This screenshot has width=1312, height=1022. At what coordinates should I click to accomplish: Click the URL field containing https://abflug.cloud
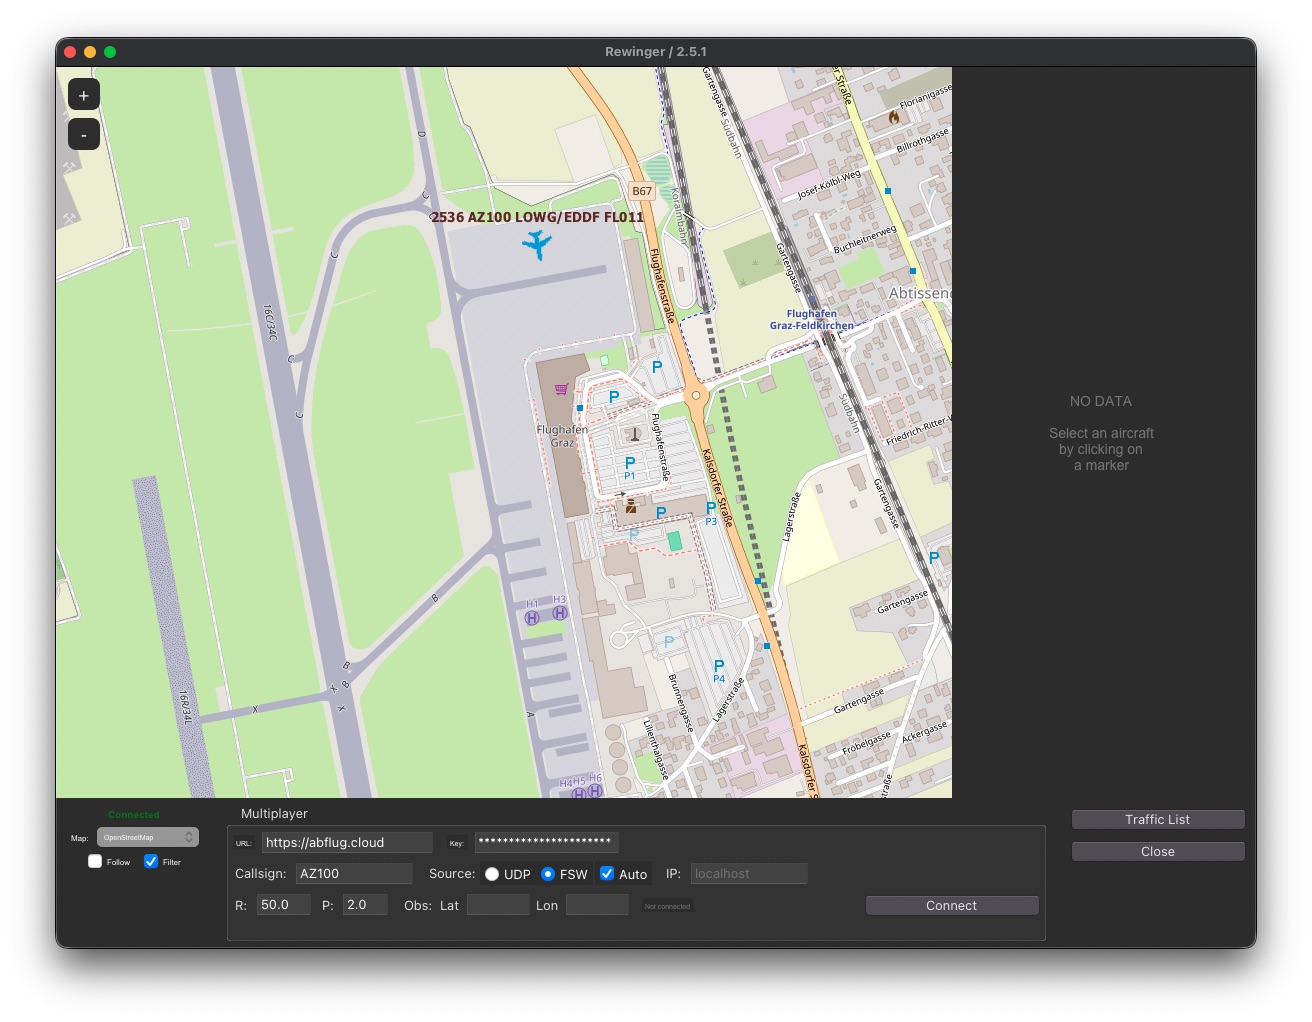[347, 842]
